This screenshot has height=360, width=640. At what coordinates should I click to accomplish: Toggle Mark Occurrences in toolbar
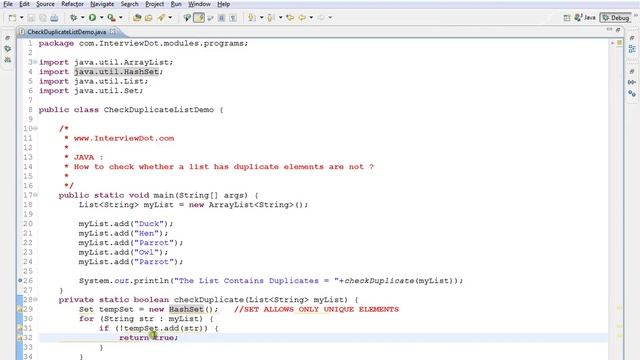199,18
